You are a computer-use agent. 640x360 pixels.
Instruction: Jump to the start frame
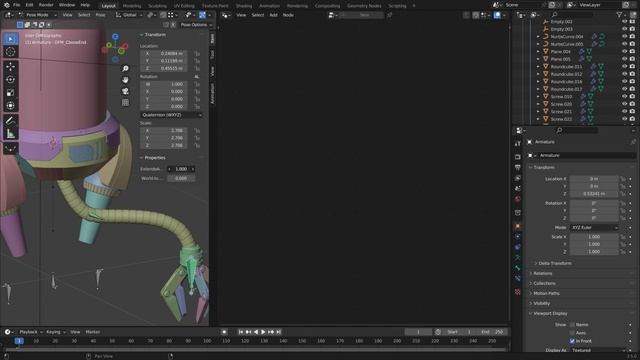click(241, 332)
